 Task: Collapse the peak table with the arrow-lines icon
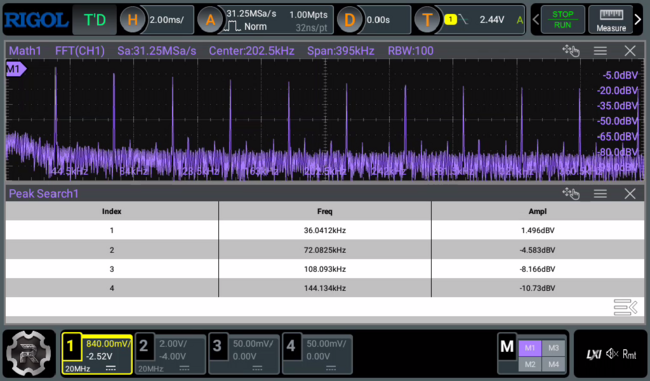click(x=625, y=307)
